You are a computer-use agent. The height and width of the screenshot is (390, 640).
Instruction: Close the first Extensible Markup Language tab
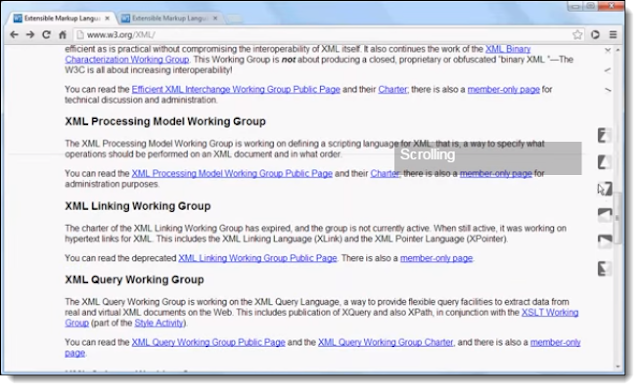click(x=107, y=18)
